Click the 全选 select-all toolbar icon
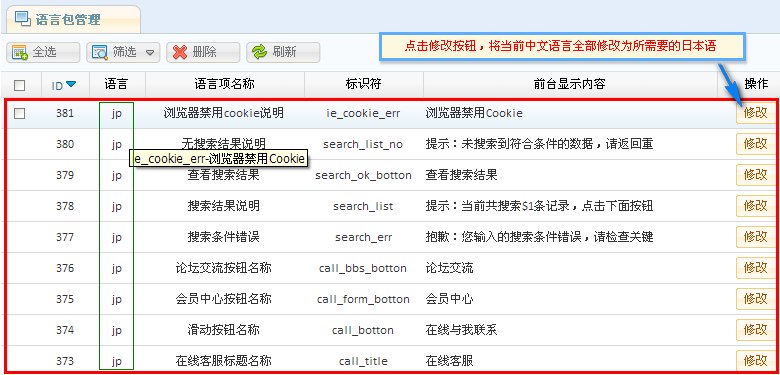The image size is (780, 375). (20, 52)
